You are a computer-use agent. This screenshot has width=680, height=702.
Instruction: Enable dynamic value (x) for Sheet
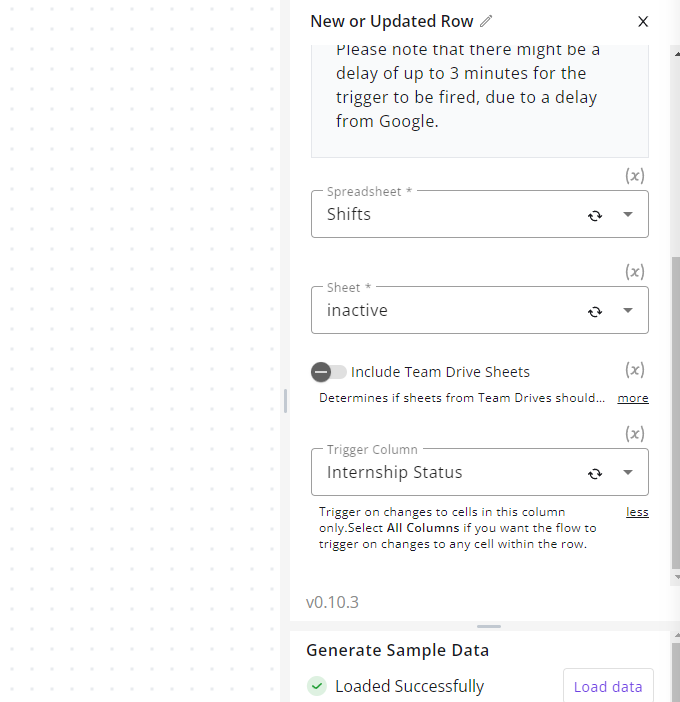[x=635, y=272]
